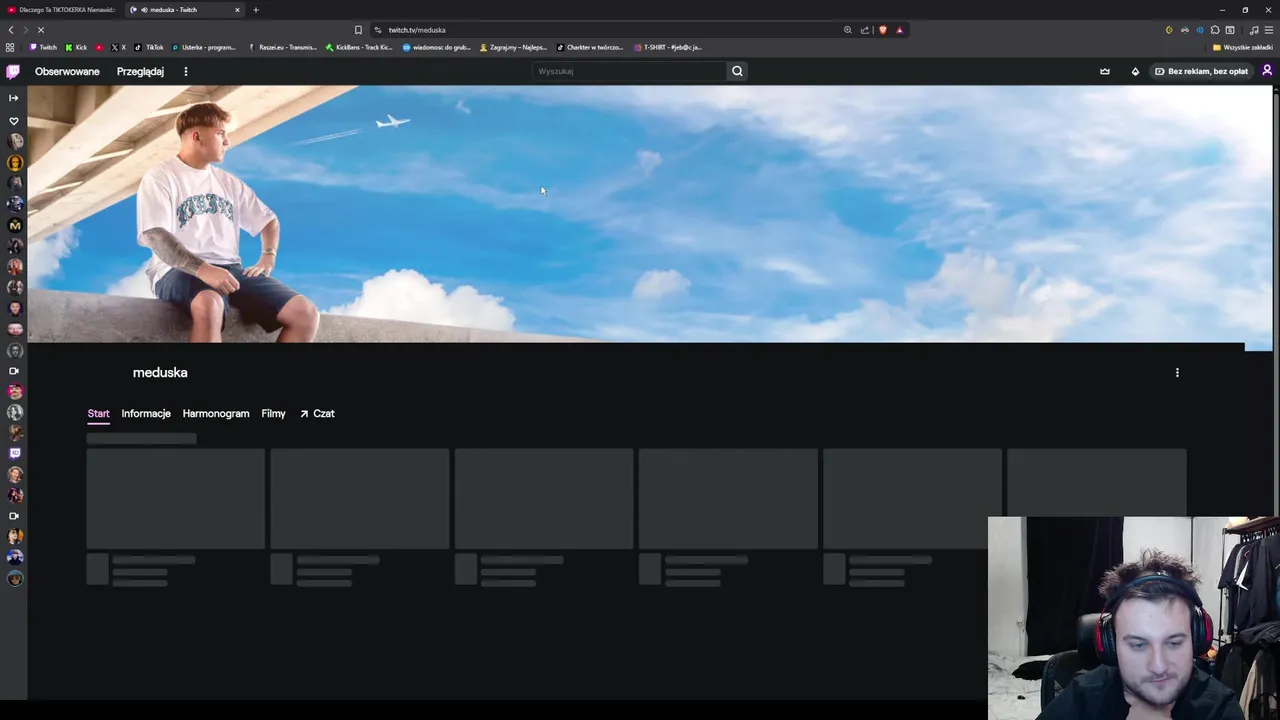The image size is (1280, 720).
Task: Open the orange-ringed avatar channel in sidebar
Action: click(x=15, y=163)
